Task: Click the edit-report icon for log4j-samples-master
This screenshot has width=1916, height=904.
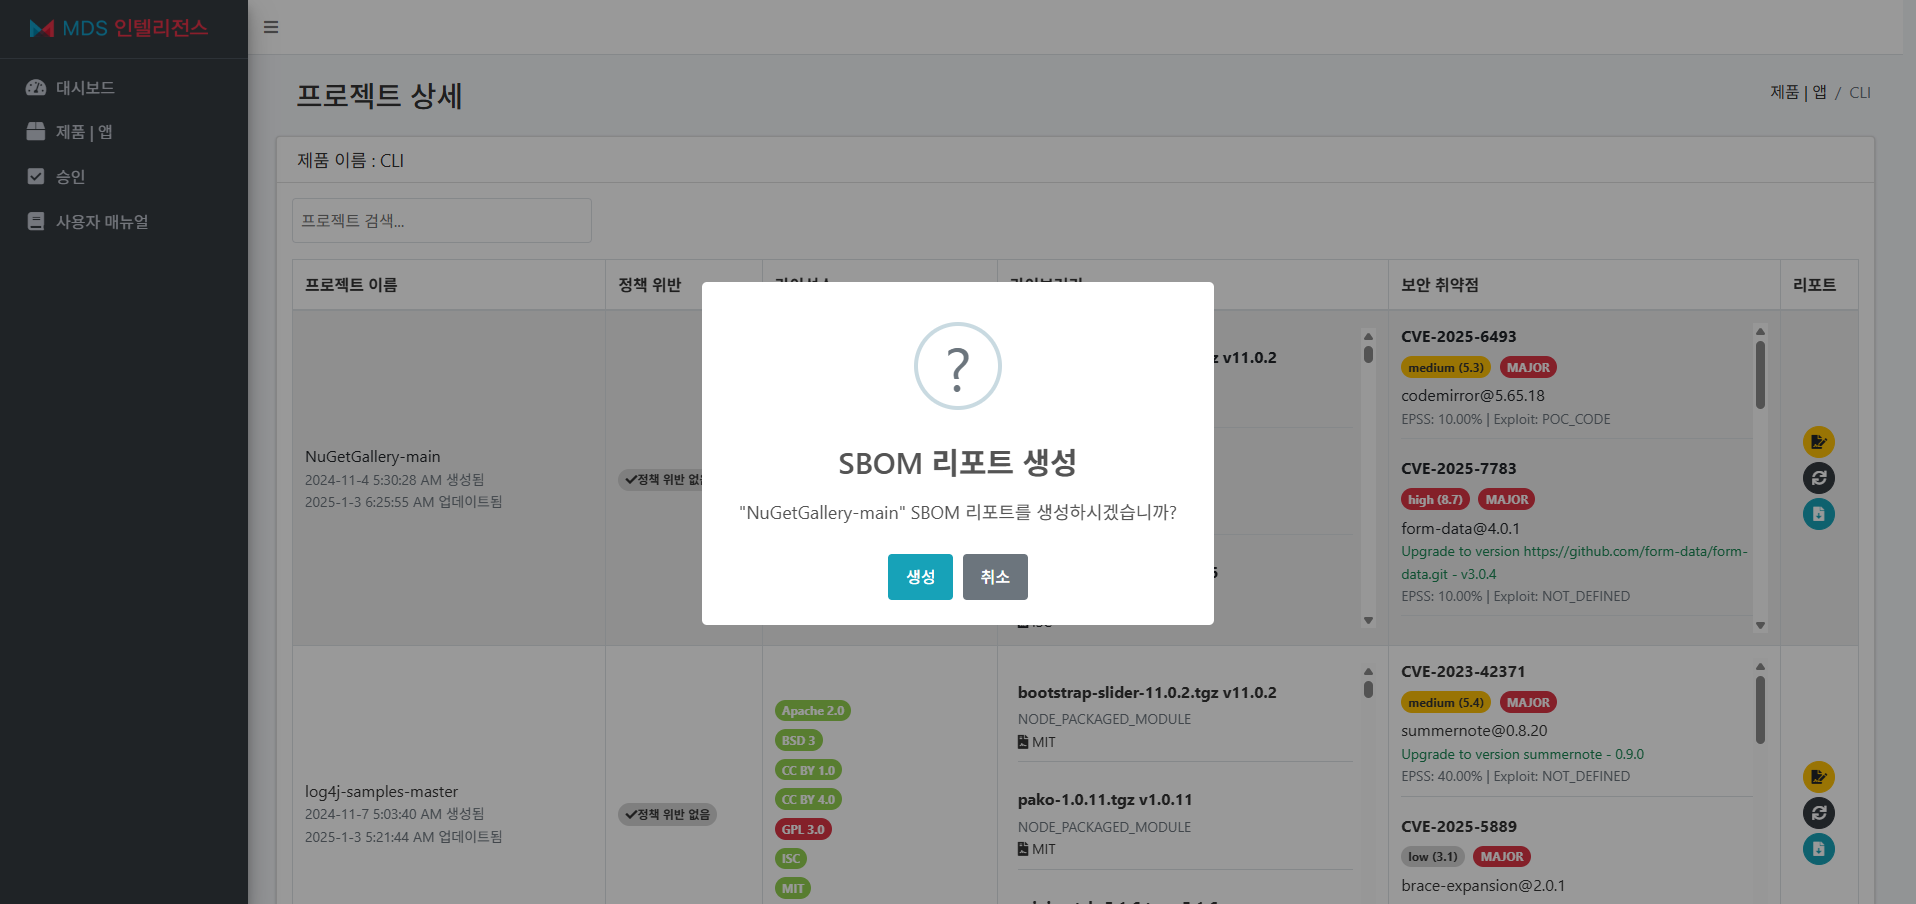Action: (1819, 776)
